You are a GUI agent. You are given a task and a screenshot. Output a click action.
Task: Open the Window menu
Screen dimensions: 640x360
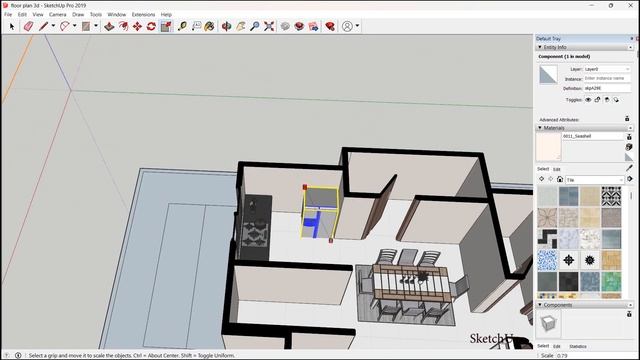click(117, 14)
